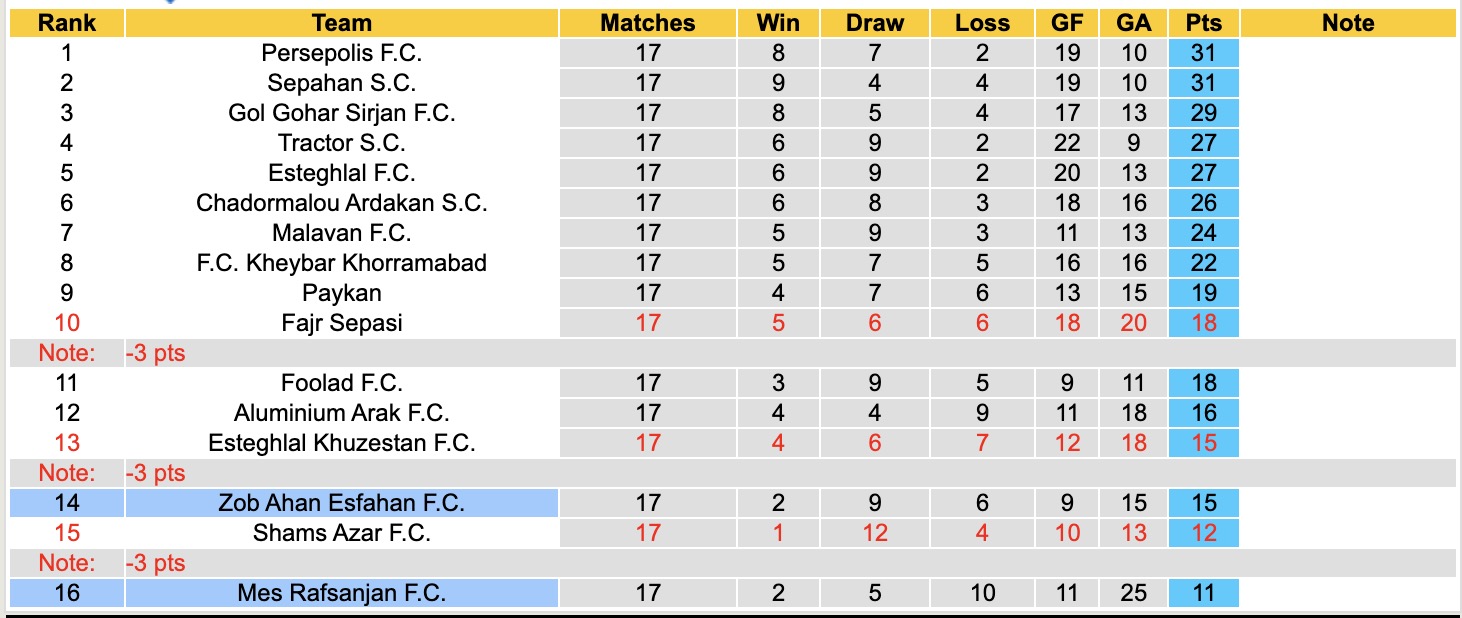
Task: Open the Sepahan S.C. team link
Action: [341, 83]
